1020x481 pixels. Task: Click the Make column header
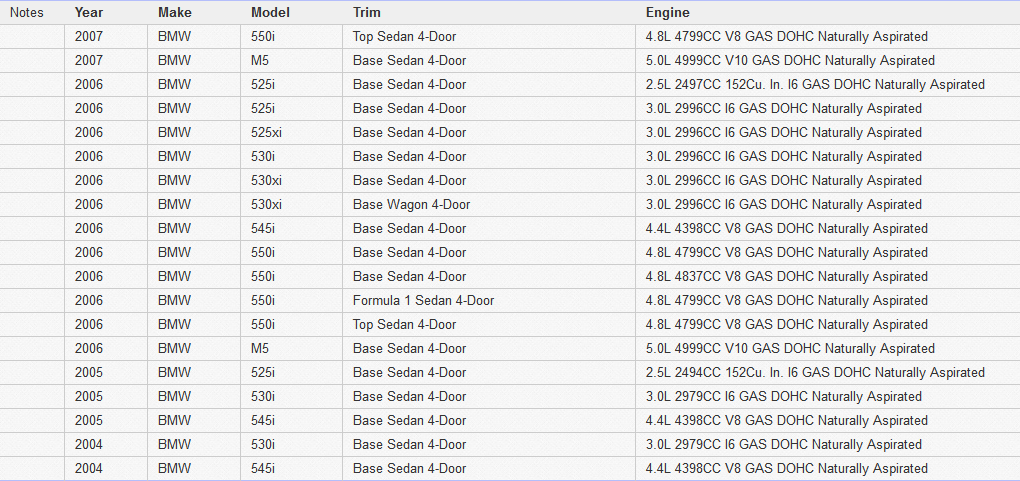pos(175,13)
